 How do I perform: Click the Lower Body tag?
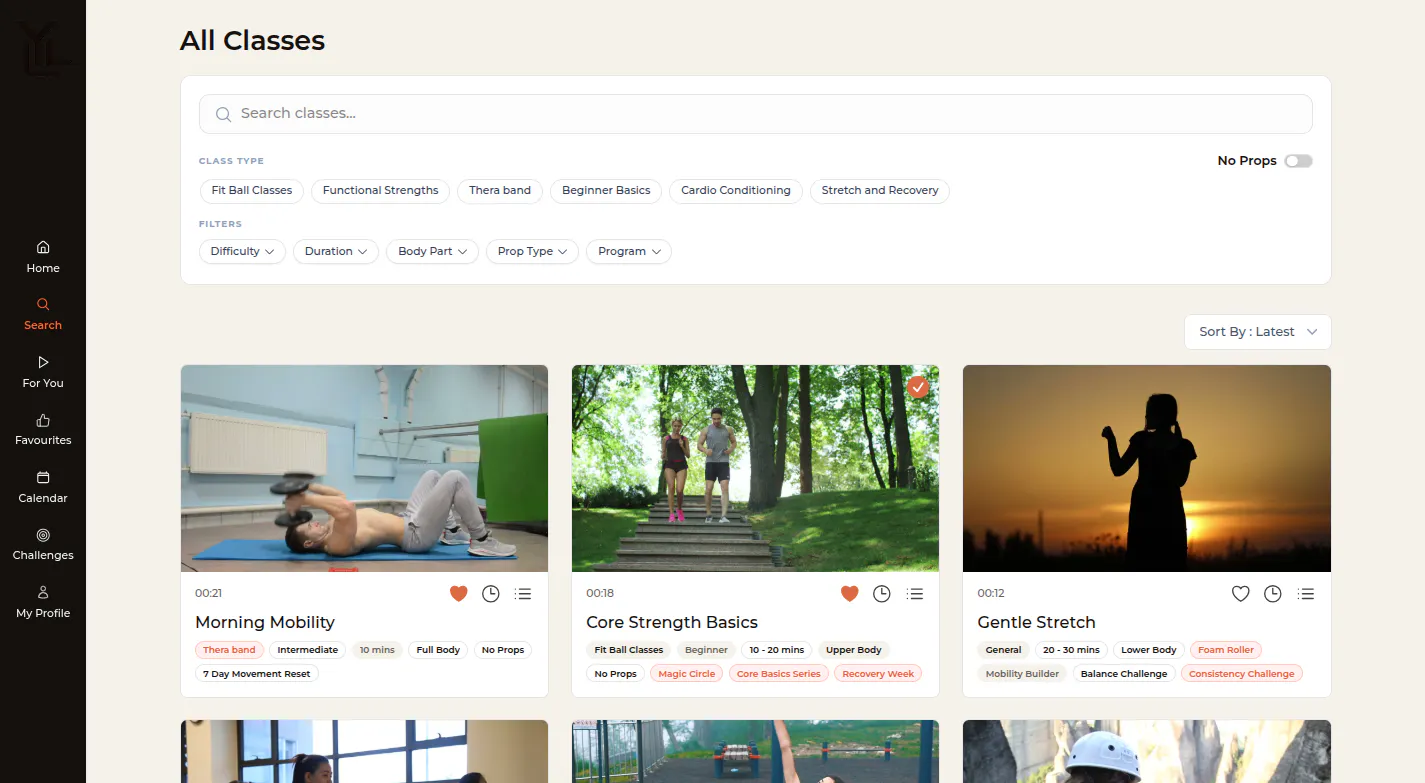[x=1149, y=650]
